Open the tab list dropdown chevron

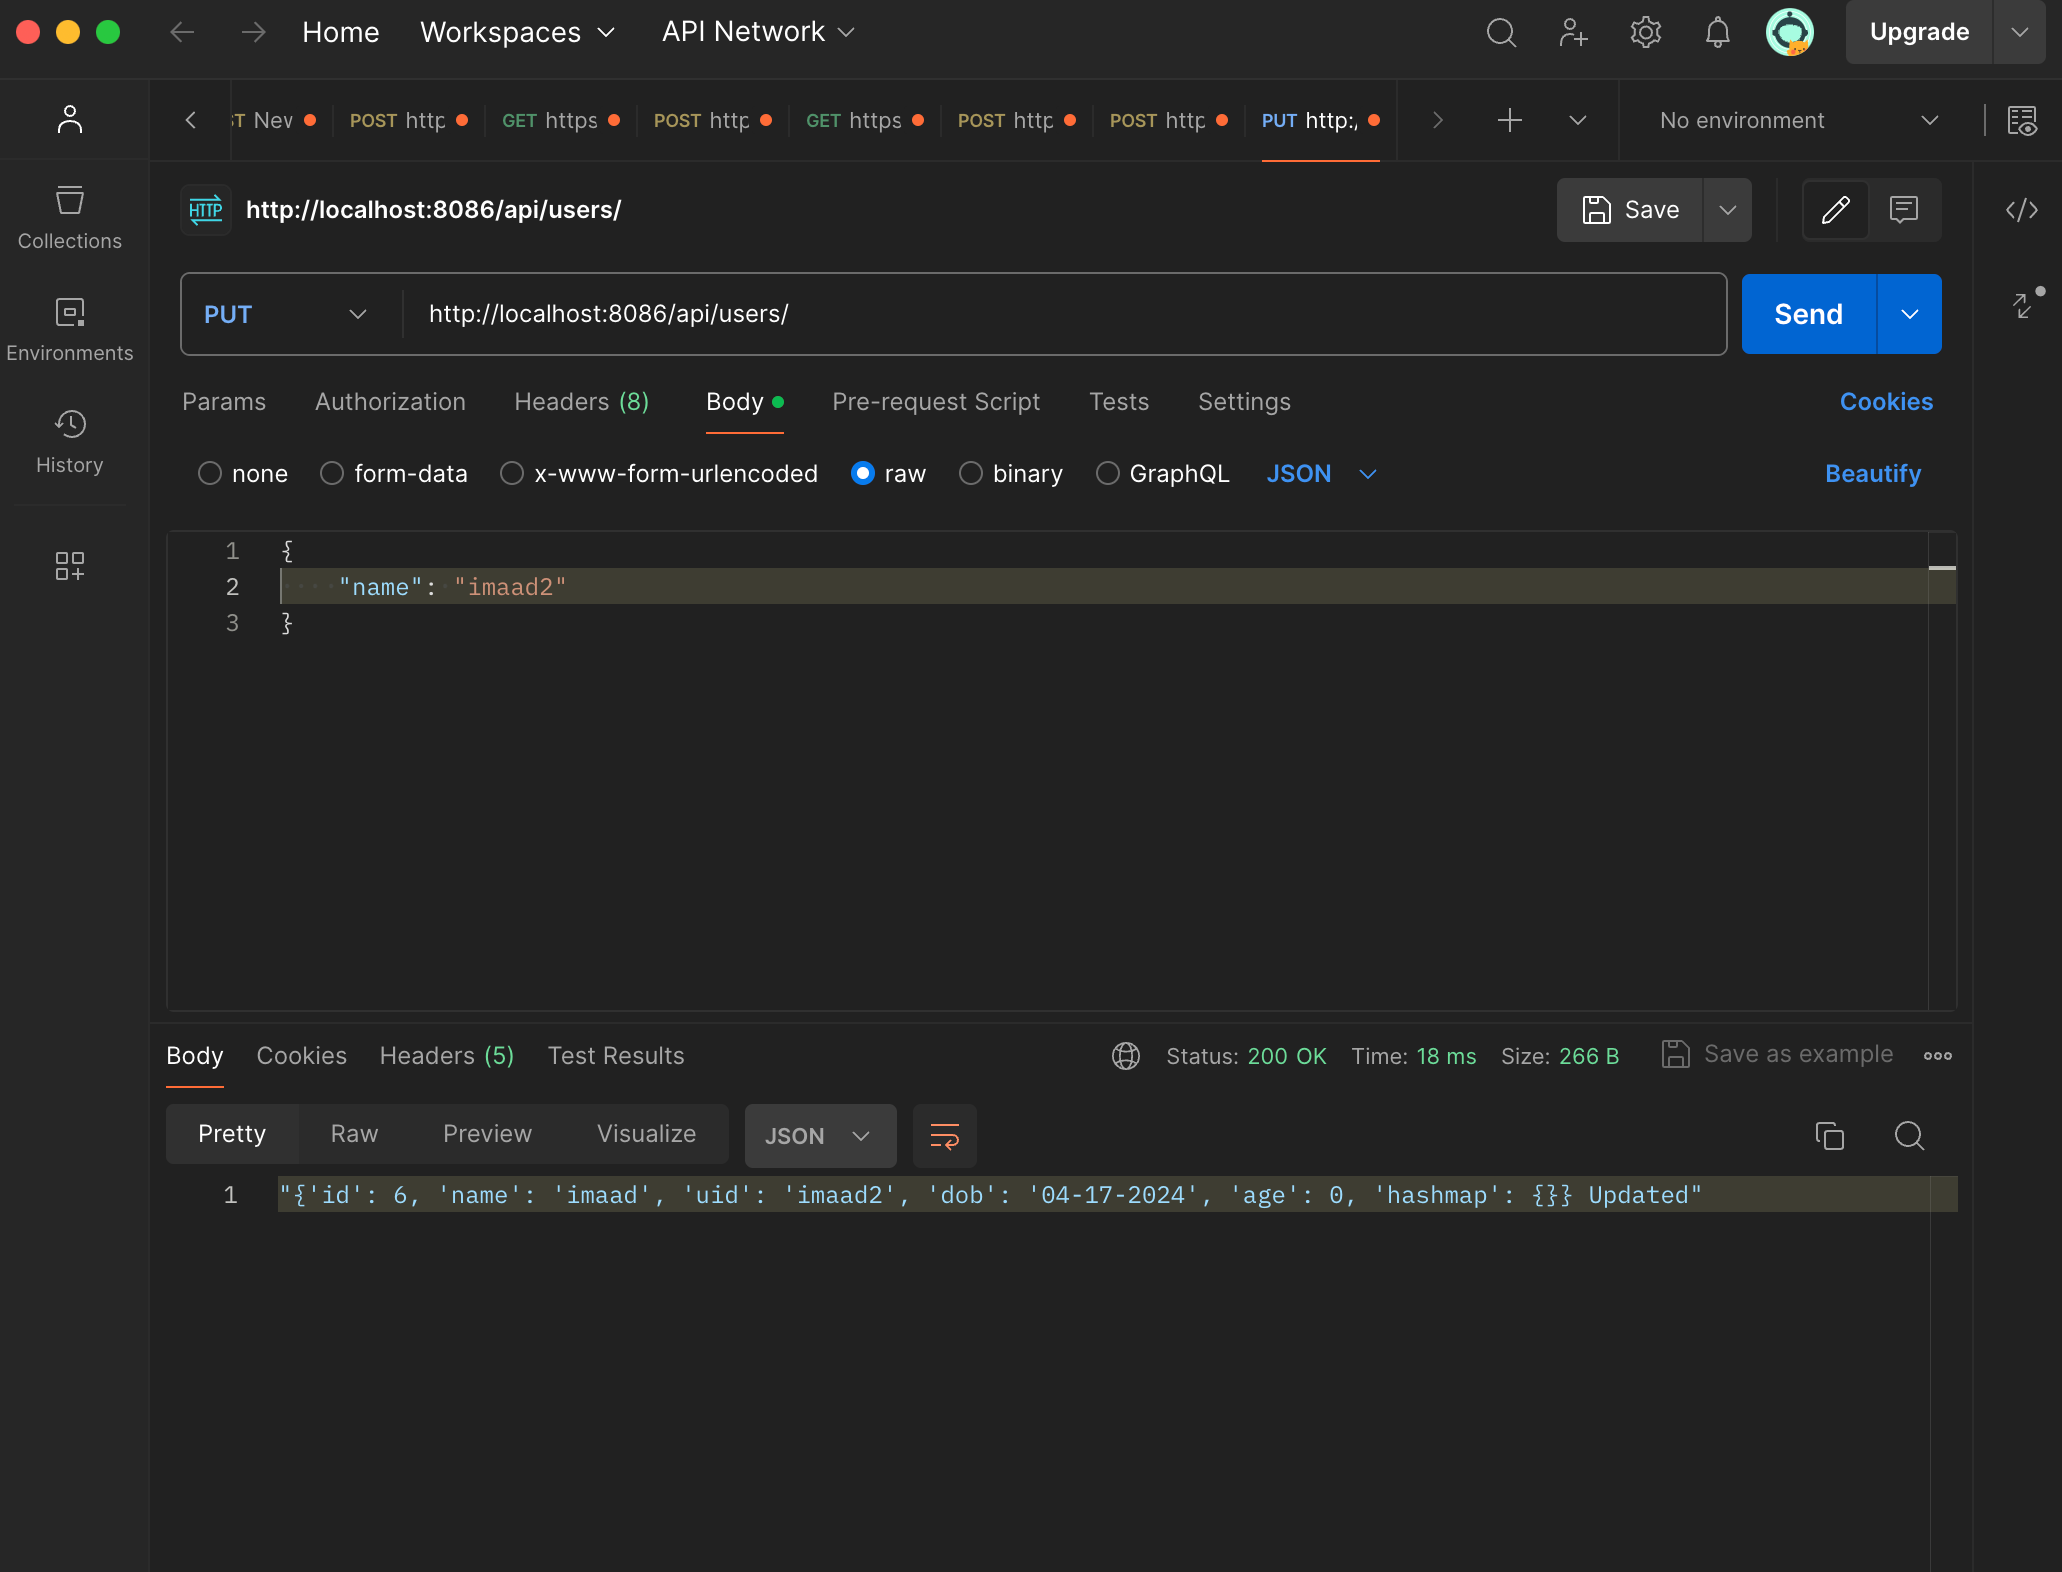pos(1578,120)
